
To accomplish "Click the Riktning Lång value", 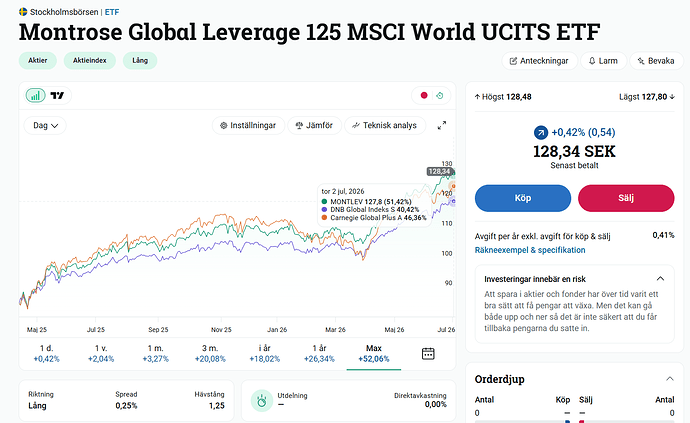I will [37, 405].
